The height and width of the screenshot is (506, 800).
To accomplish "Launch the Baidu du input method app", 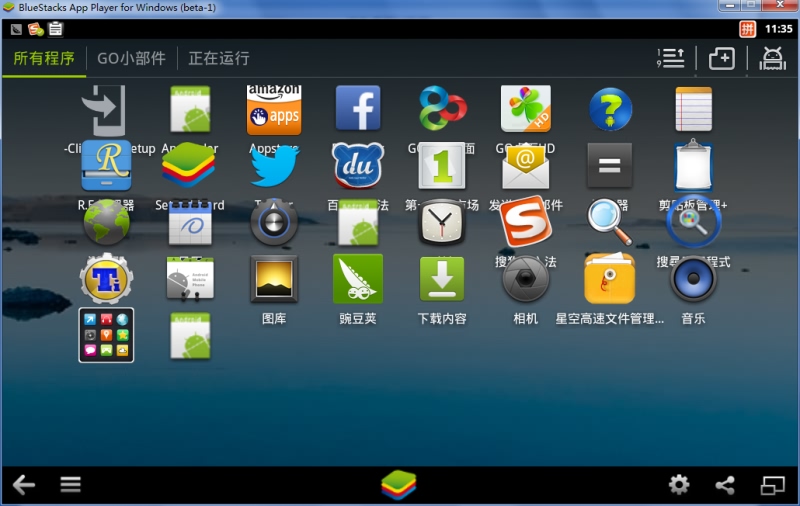I will (x=358, y=166).
